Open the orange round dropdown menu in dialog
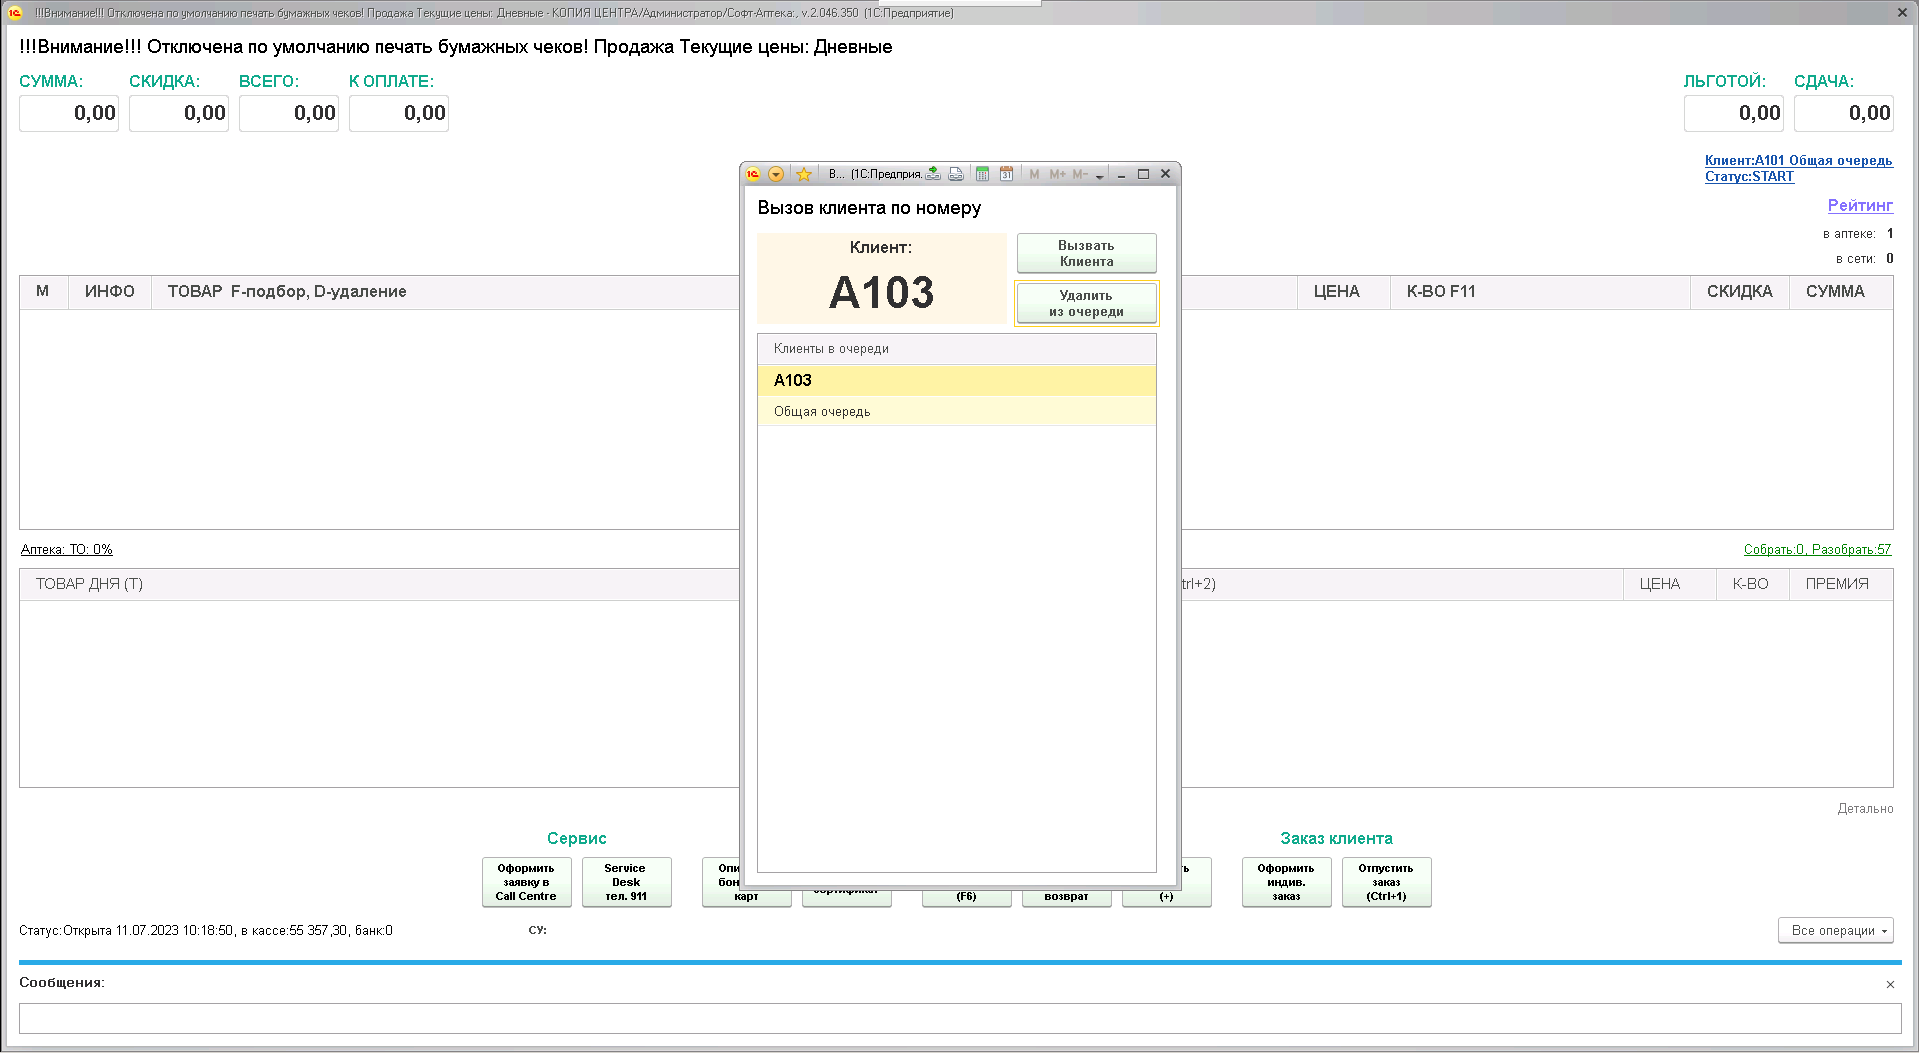The width and height of the screenshot is (1919, 1053). tap(776, 174)
